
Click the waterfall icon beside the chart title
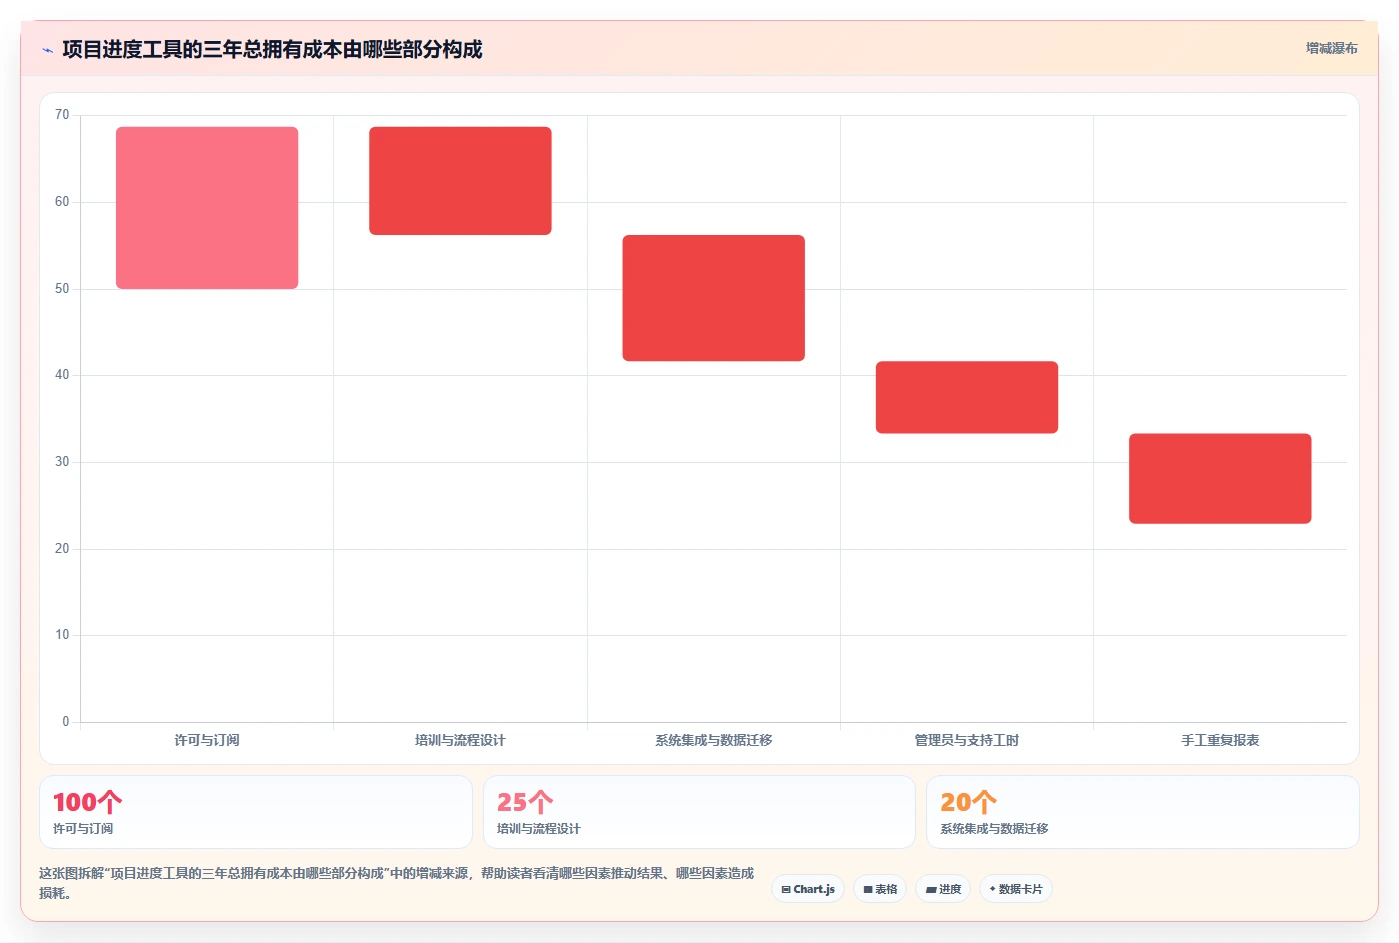click(47, 50)
